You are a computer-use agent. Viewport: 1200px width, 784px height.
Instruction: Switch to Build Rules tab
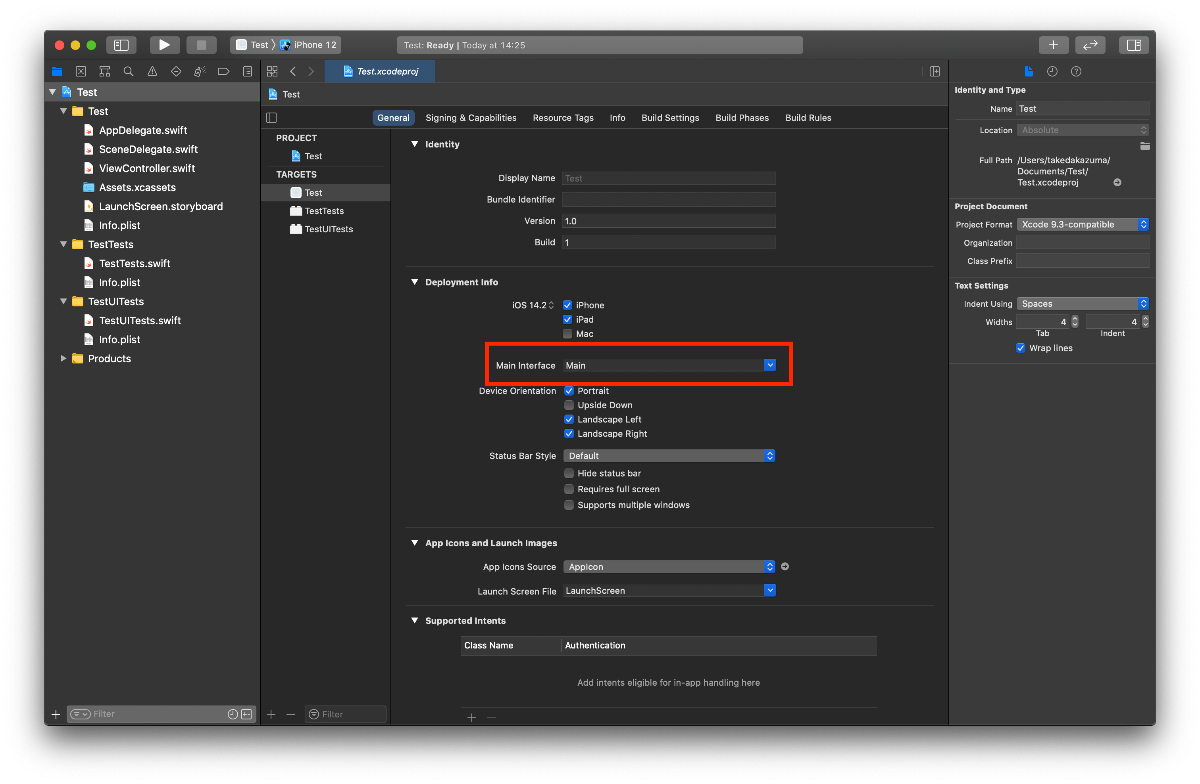(808, 118)
